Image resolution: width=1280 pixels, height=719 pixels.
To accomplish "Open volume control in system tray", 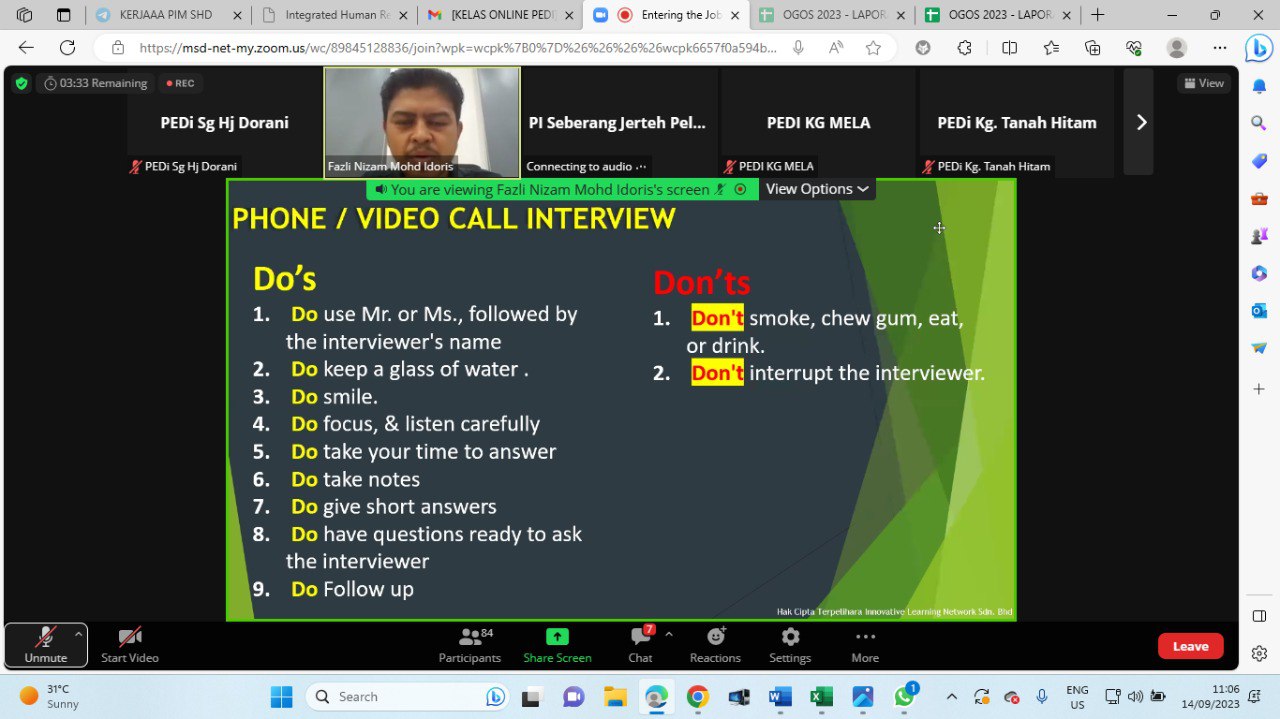I will pyautogui.click(x=1135, y=697).
